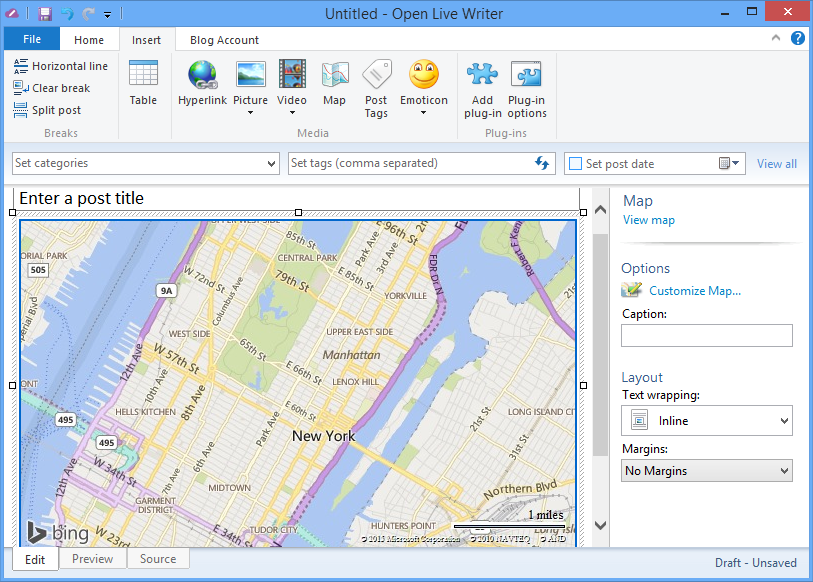Insert a Map from ribbon
The width and height of the screenshot is (813, 582).
point(334,83)
